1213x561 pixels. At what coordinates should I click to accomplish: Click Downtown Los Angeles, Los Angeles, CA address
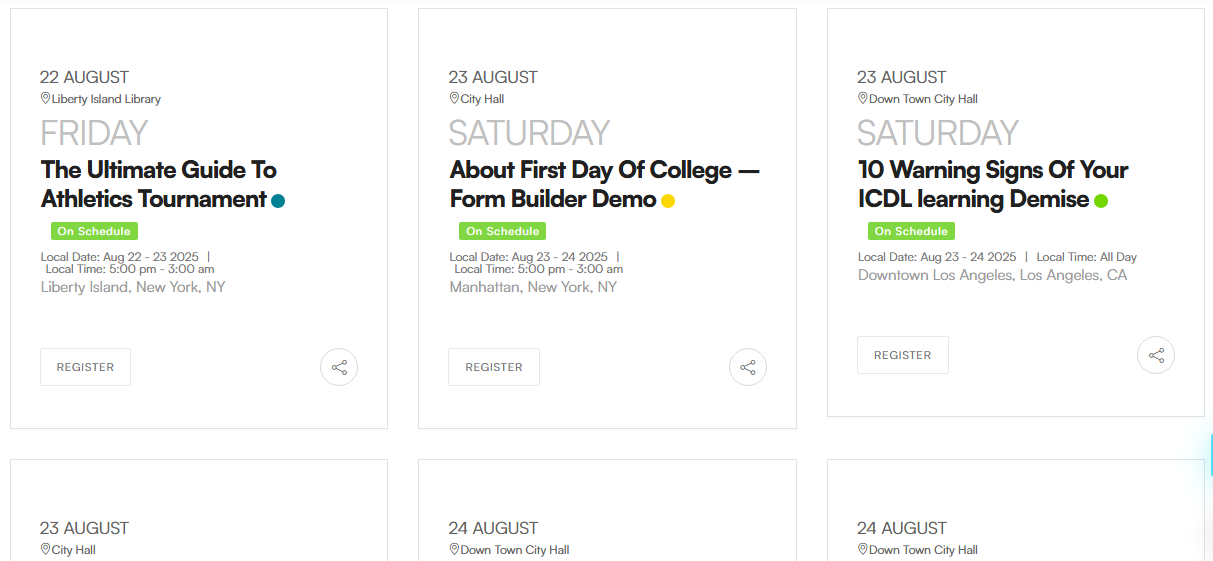click(992, 275)
